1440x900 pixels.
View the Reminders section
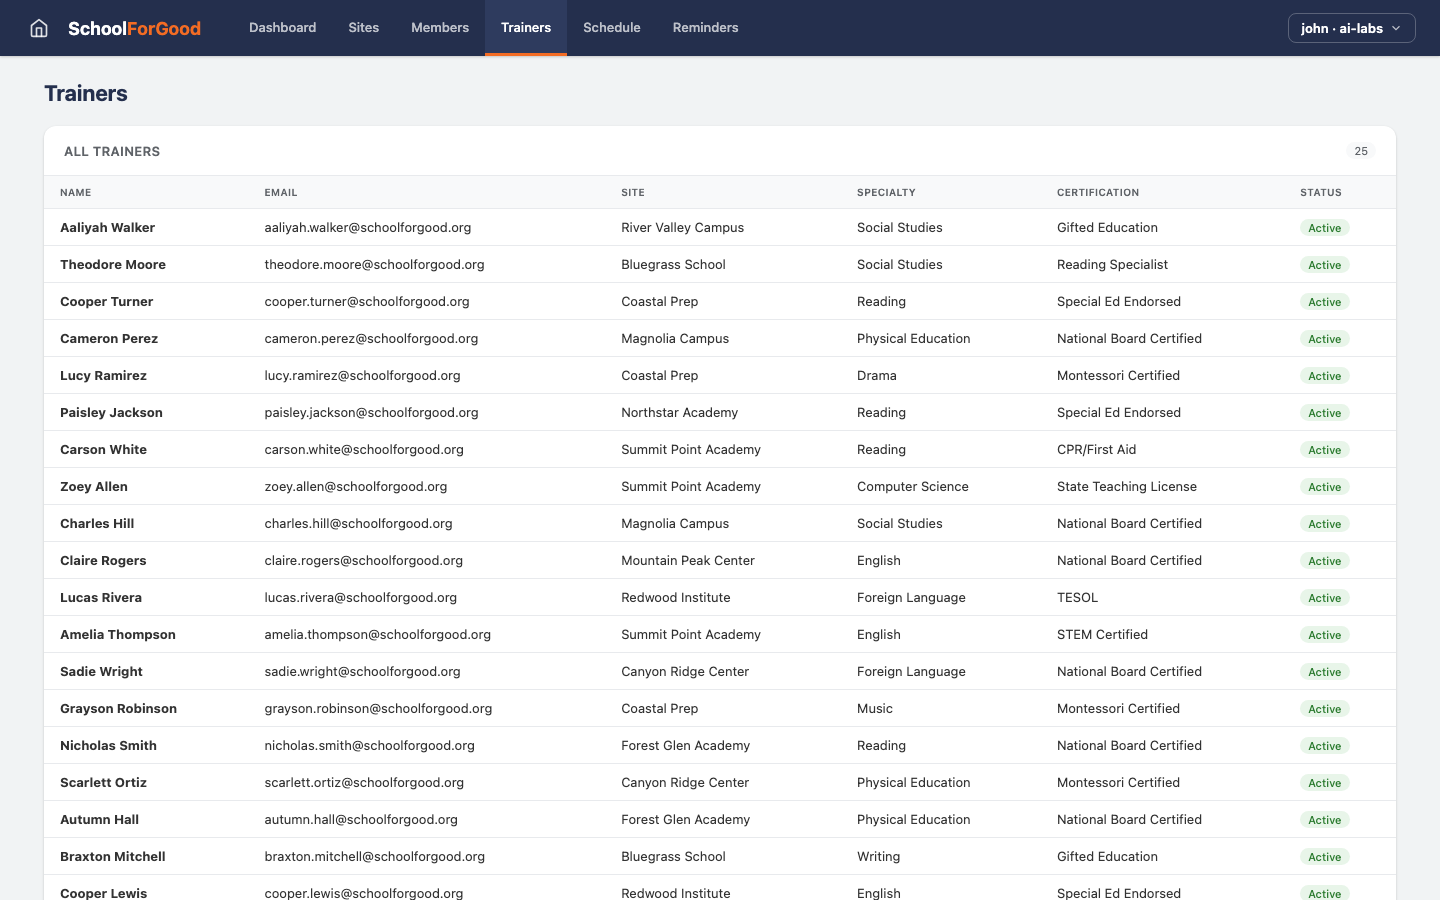[x=705, y=28]
